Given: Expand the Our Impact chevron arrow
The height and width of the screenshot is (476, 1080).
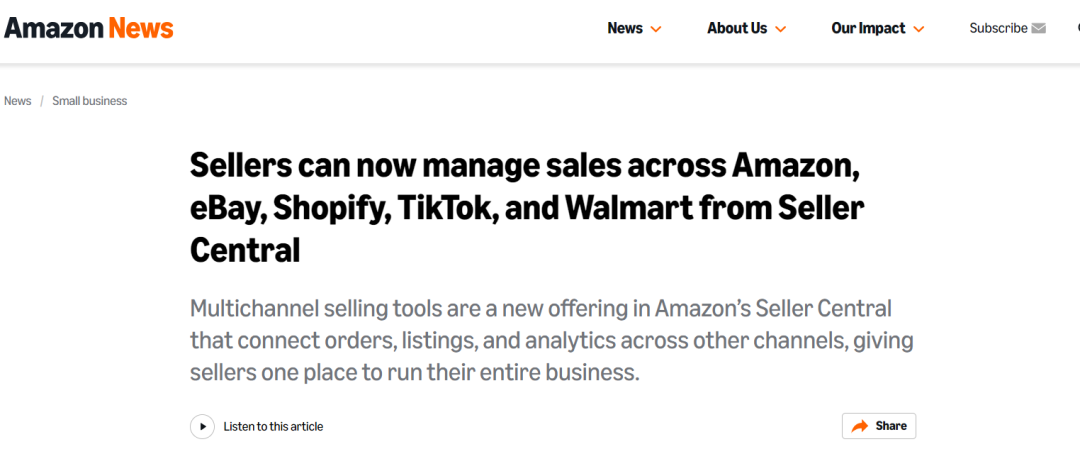Looking at the screenshot, I should (x=919, y=29).
